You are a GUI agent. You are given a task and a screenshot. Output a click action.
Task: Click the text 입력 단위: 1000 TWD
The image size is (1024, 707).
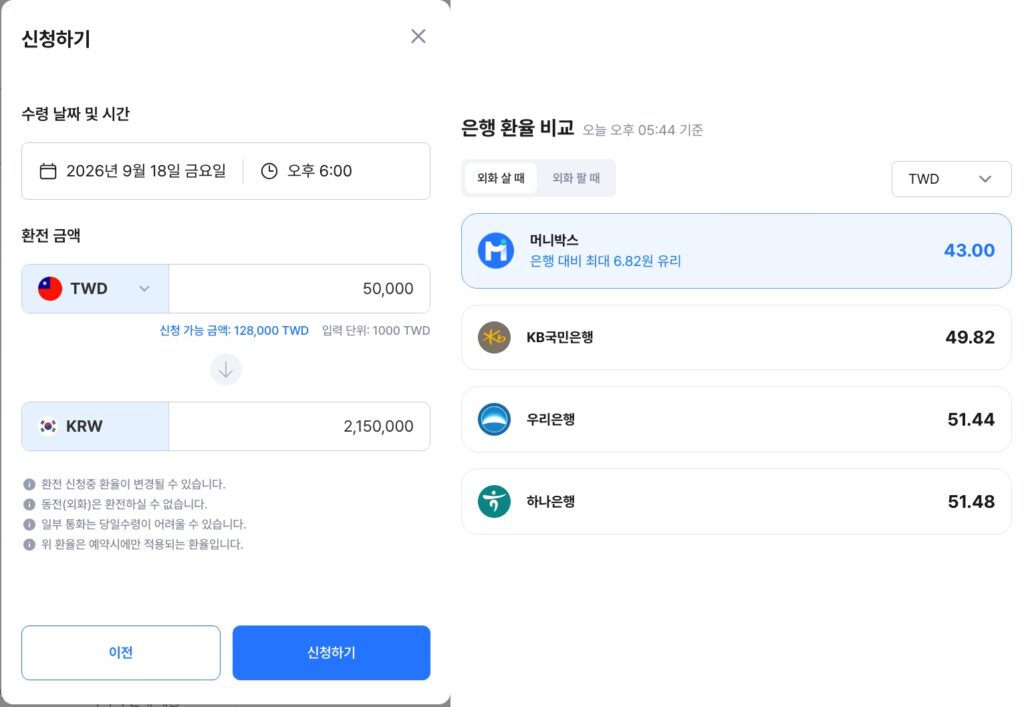(376, 330)
